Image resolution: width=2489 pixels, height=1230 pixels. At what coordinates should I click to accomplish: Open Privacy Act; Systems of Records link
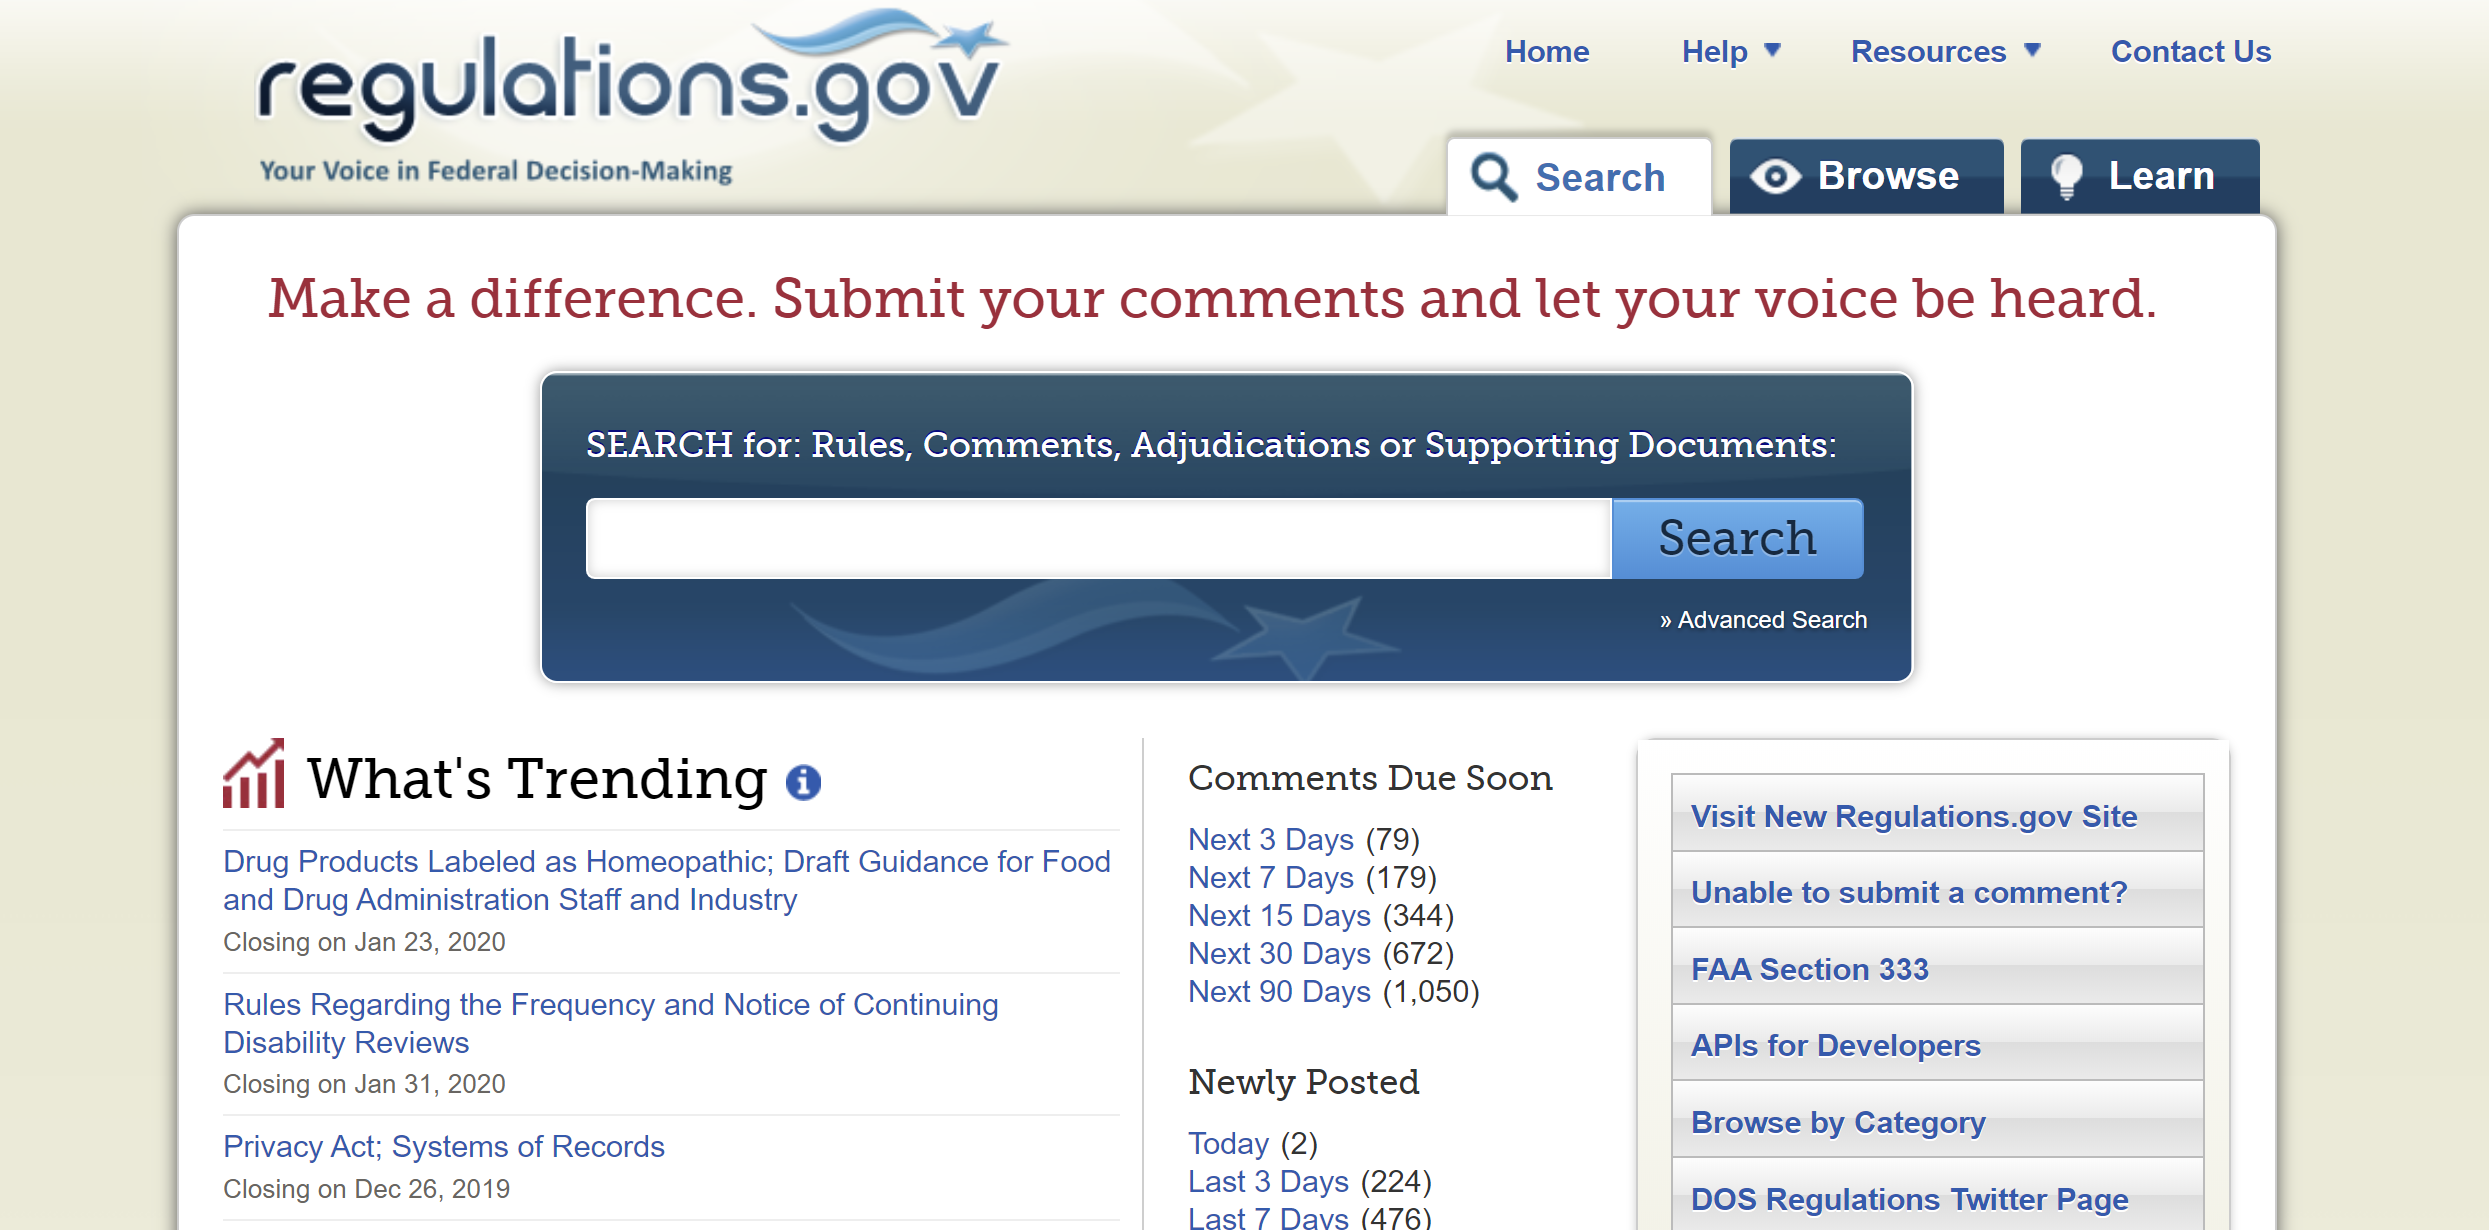(444, 1146)
